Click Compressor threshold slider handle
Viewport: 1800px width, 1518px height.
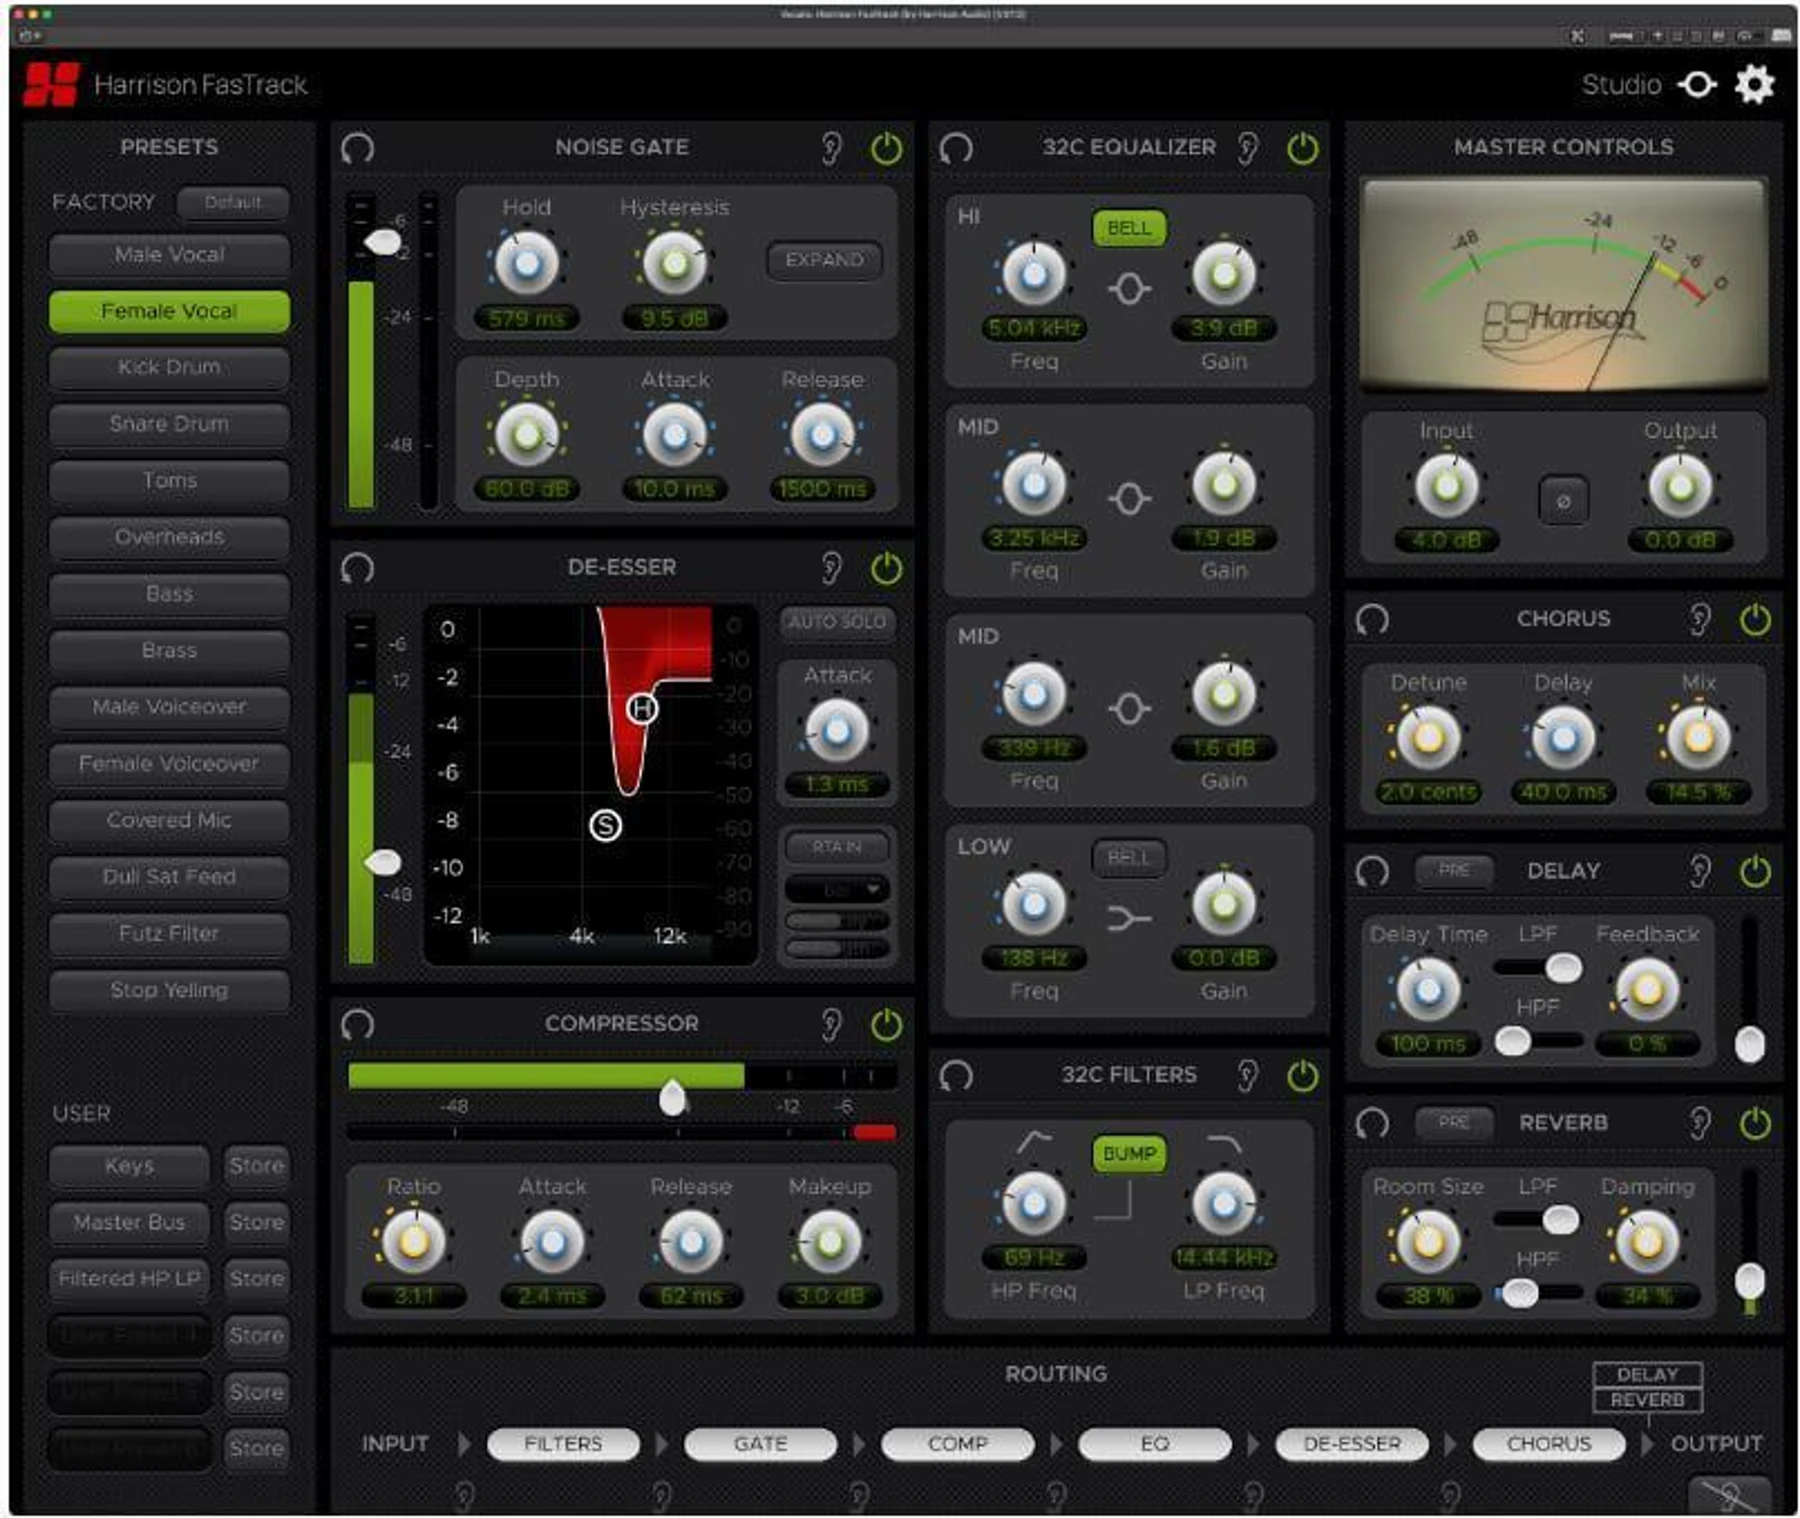pyautogui.click(x=673, y=1098)
